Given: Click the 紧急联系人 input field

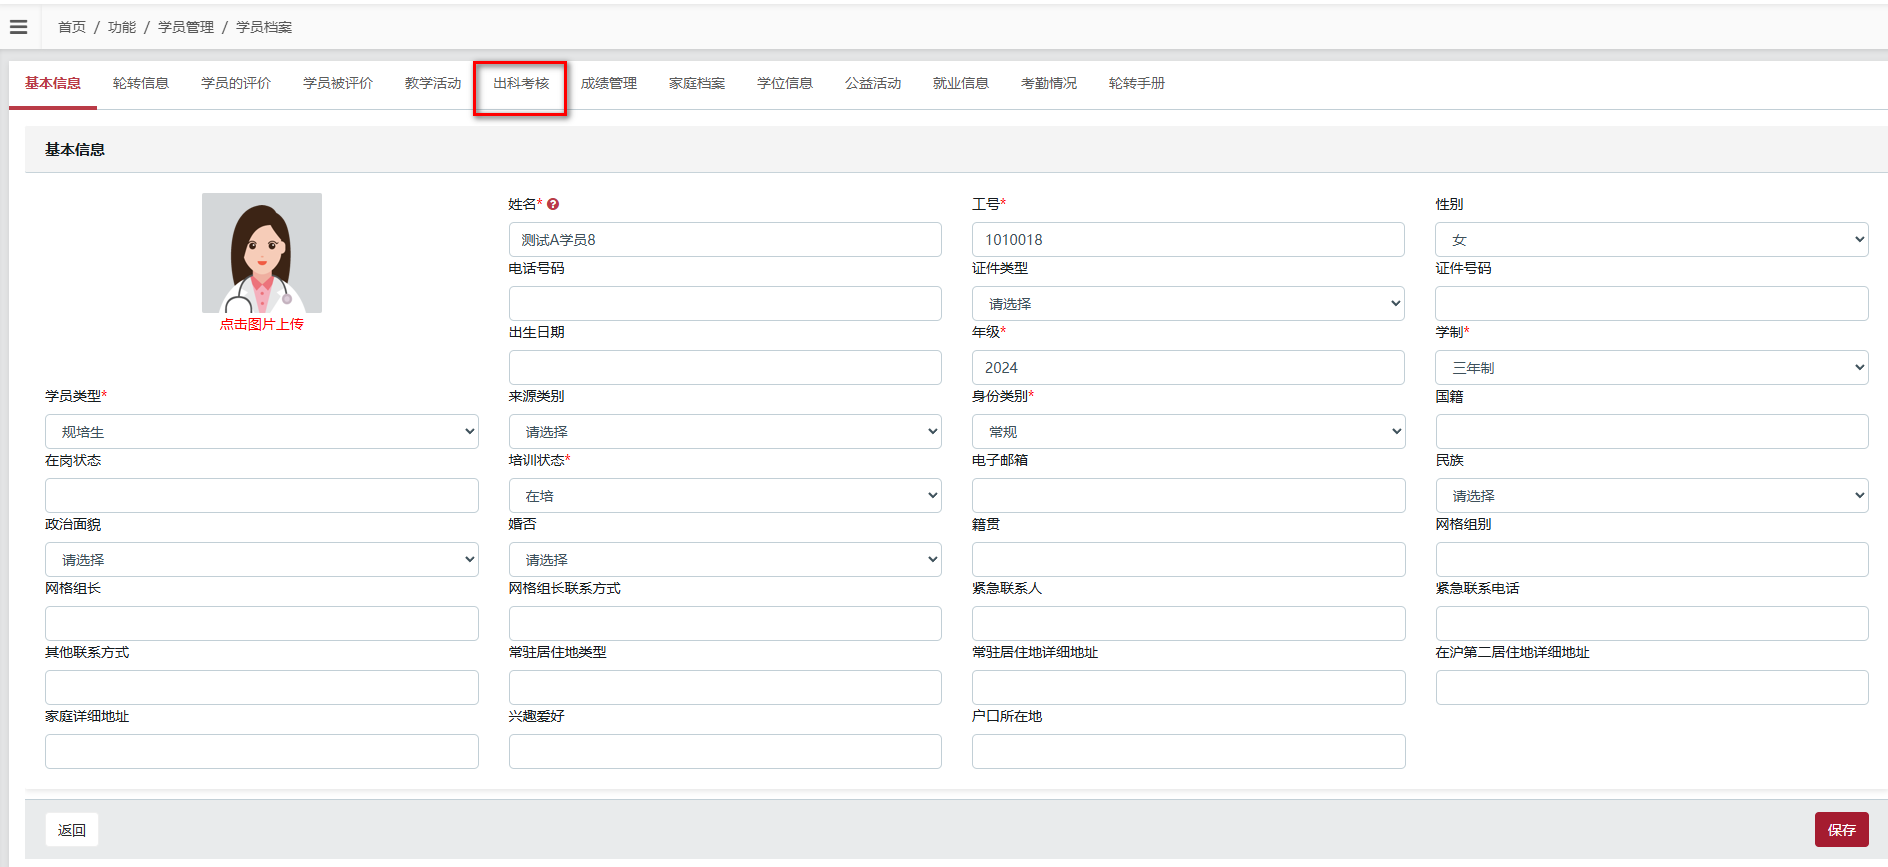Looking at the screenshot, I should click(1188, 624).
